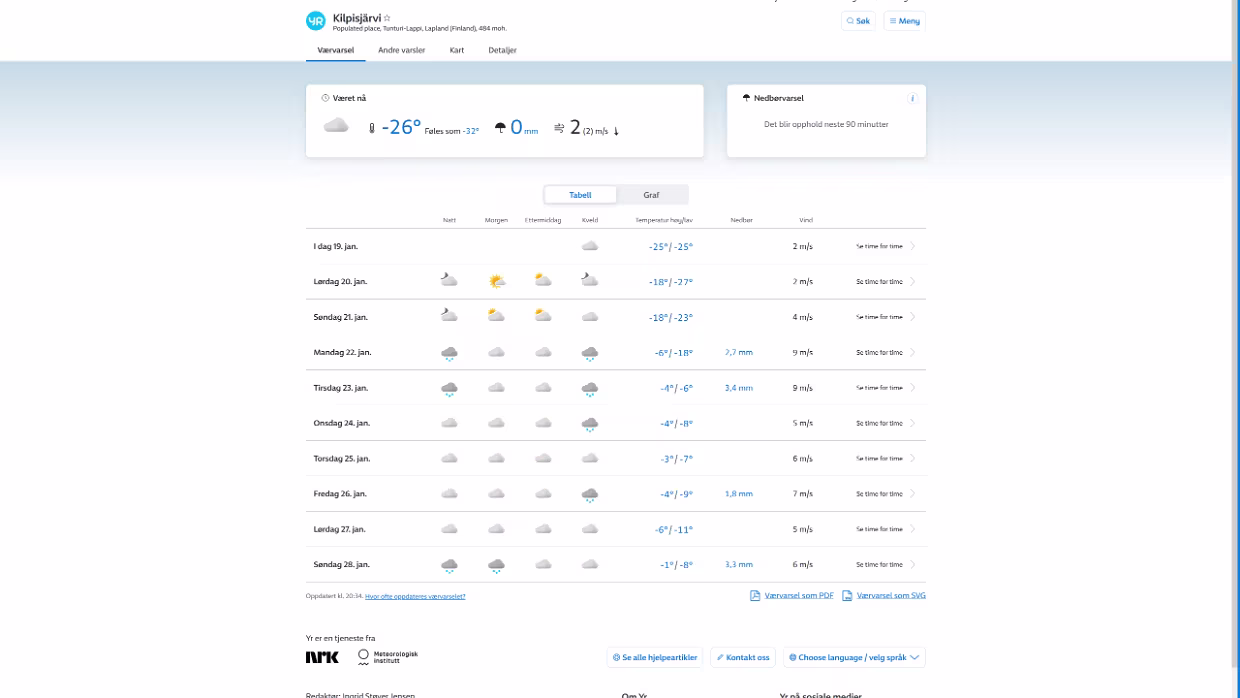Open the Andre varsler tab
Image resolution: width=1240 pixels, height=698 pixels.
point(401,50)
